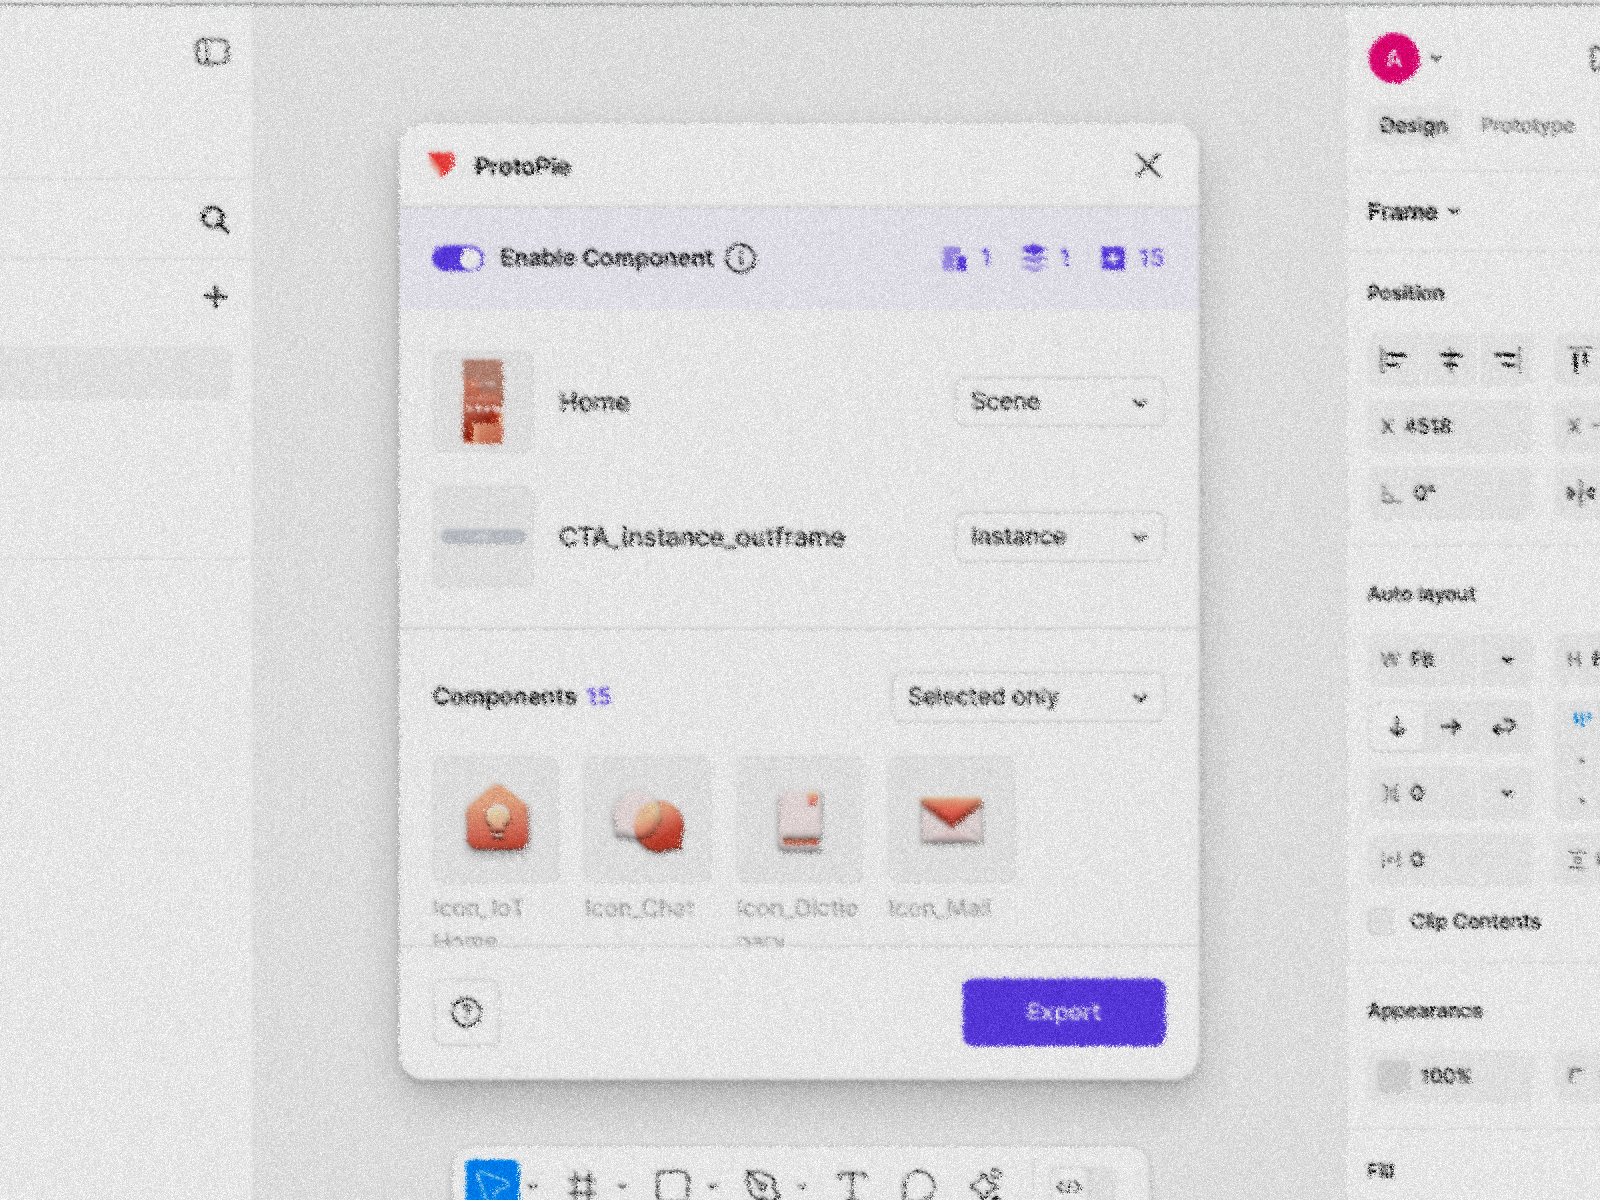Click the info icon beside Enable Component
This screenshot has width=1600, height=1200.
click(x=740, y=258)
